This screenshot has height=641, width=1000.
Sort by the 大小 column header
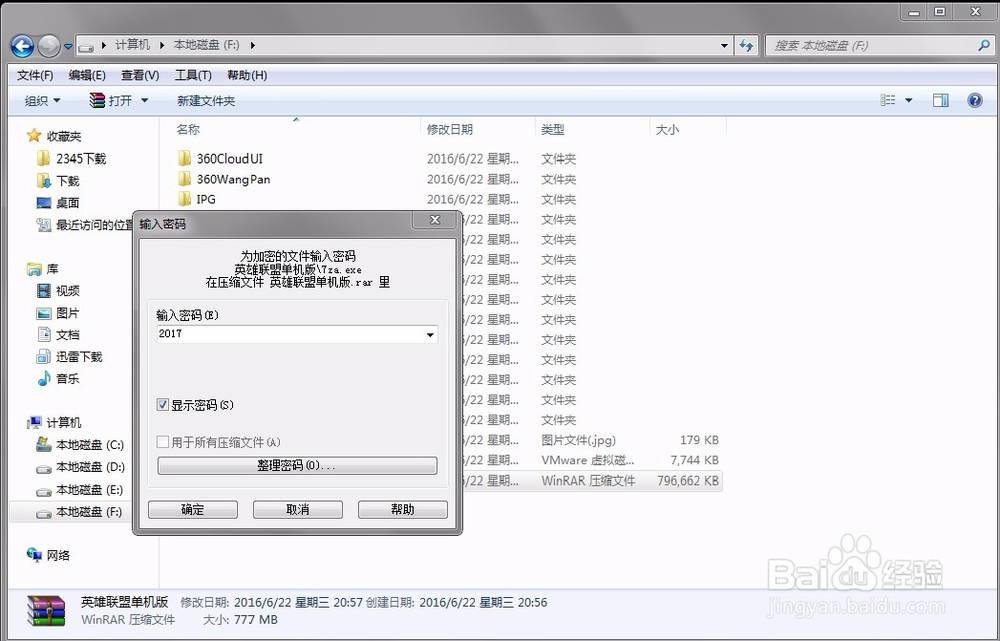click(x=667, y=129)
